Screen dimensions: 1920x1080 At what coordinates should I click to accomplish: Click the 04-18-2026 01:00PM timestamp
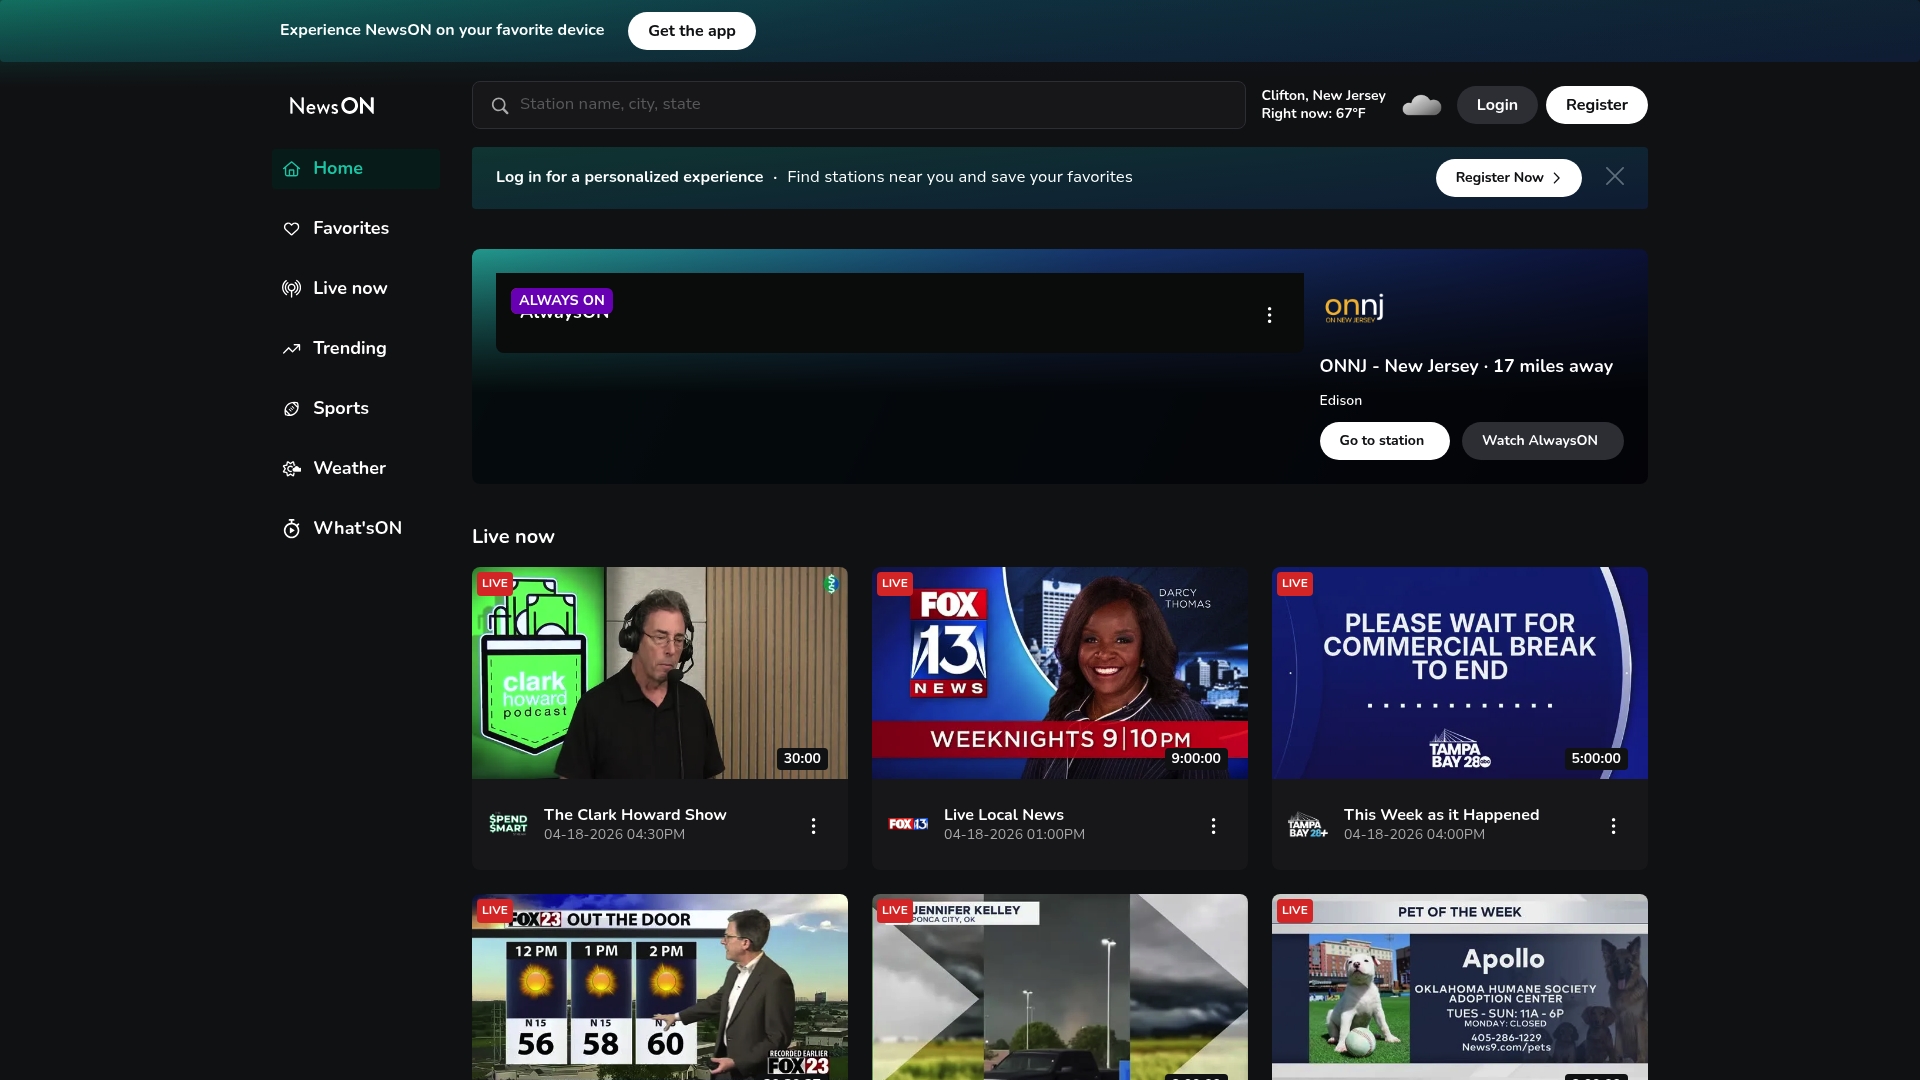1014,835
